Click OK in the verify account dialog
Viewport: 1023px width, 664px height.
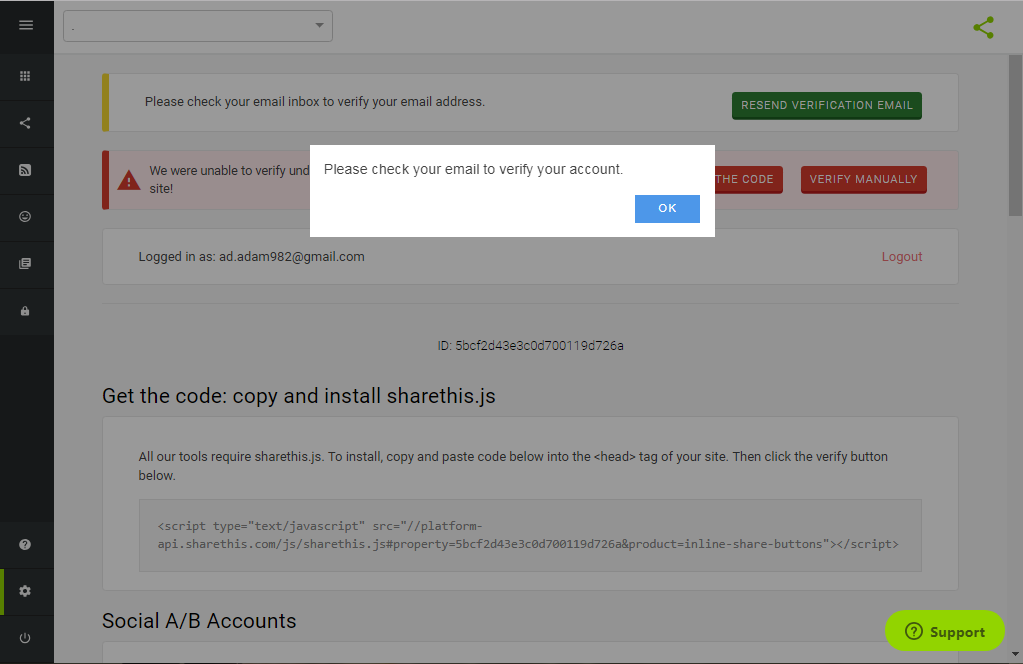[x=667, y=209]
